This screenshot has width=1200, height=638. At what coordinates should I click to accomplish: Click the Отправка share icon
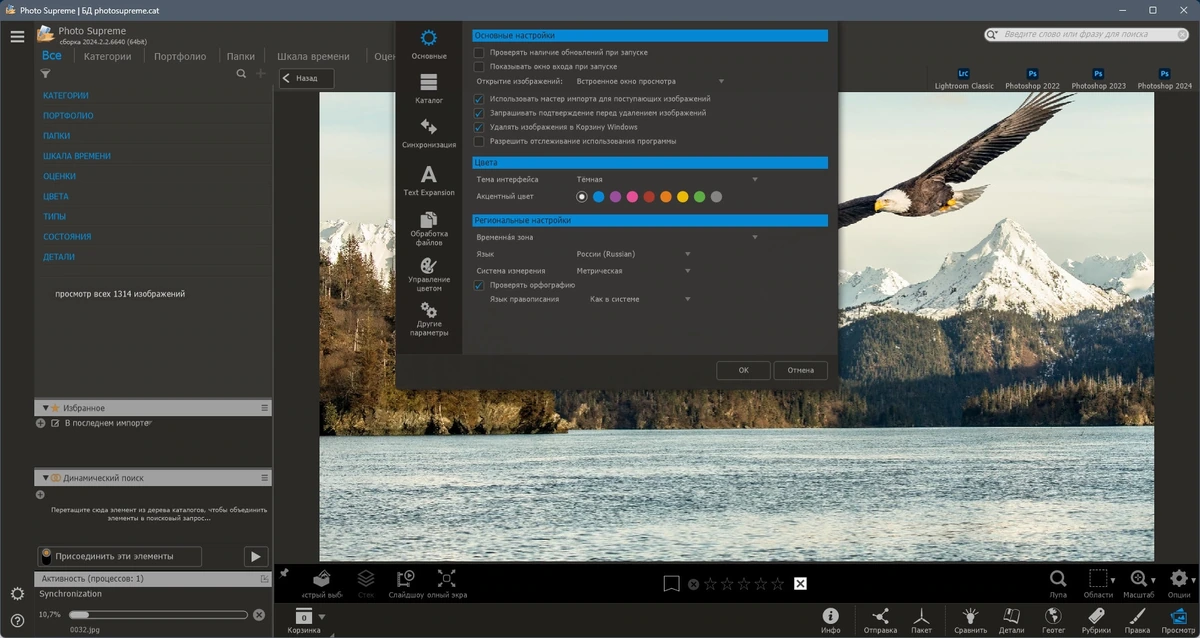tap(880, 620)
